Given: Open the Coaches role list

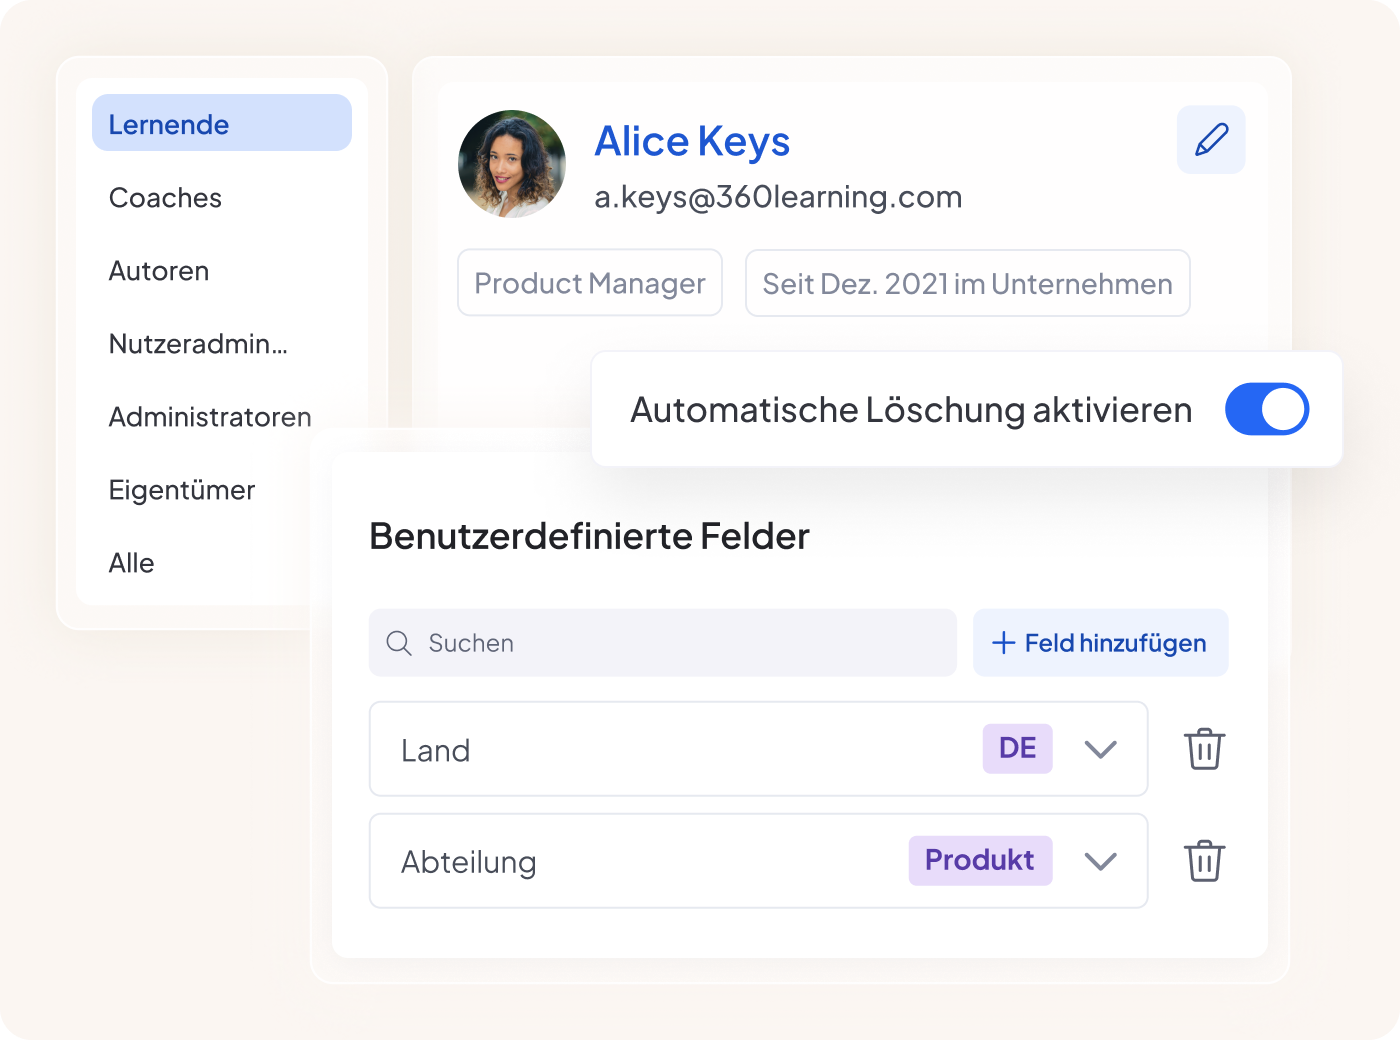Looking at the screenshot, I should click(x=165, y=198).
